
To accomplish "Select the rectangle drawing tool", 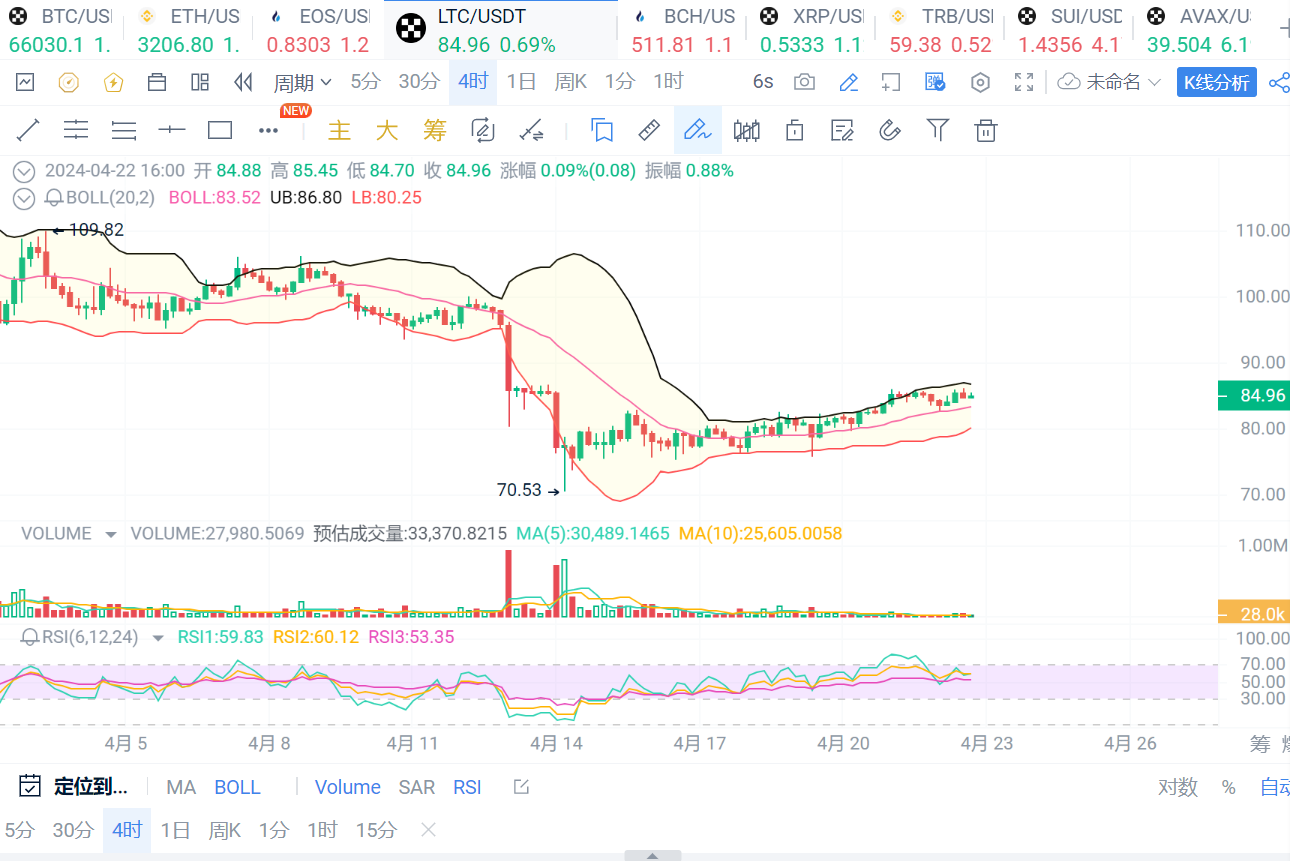I will tap(220, 130).
